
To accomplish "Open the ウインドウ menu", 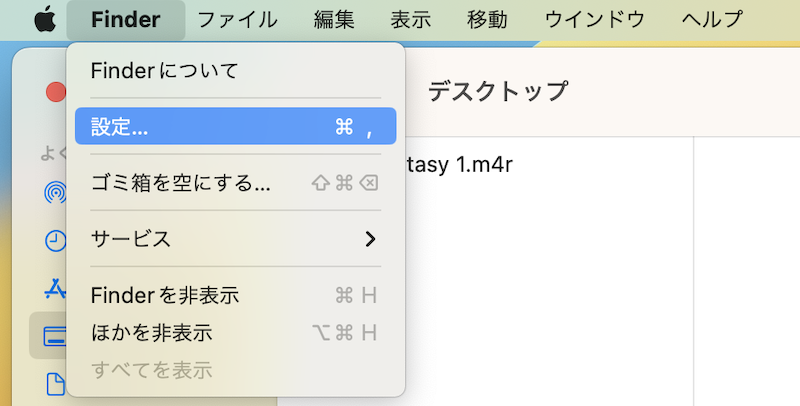I will [594, 19].
